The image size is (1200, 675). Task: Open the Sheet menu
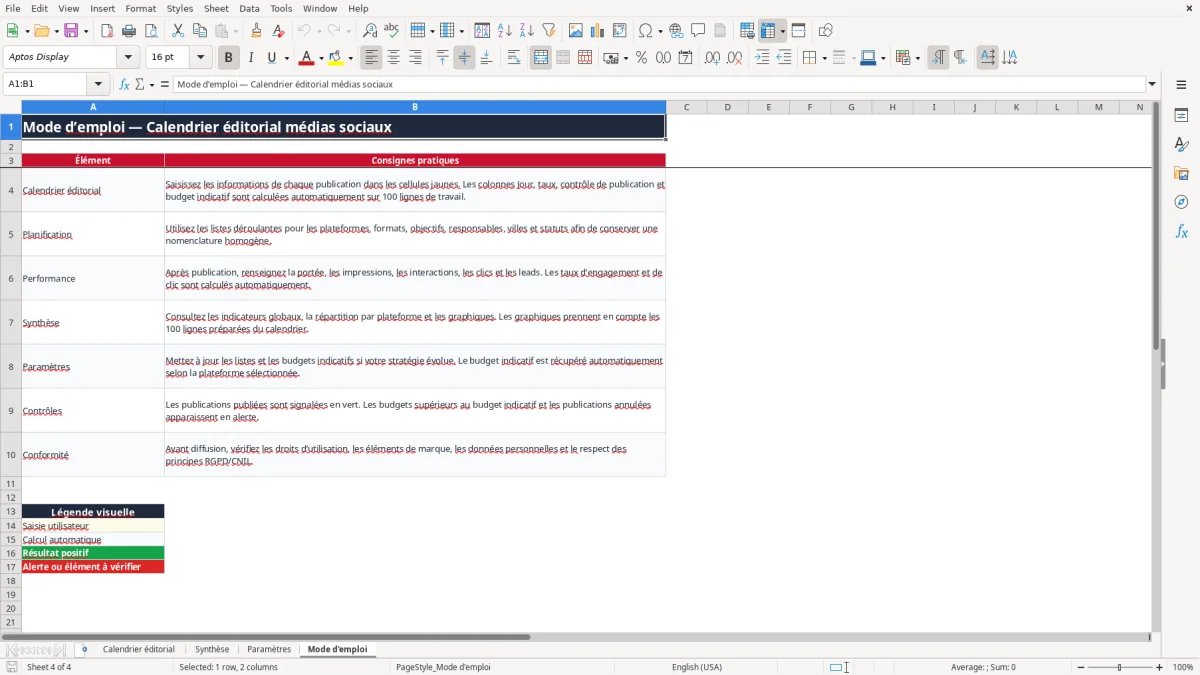[x=216, y=8]
